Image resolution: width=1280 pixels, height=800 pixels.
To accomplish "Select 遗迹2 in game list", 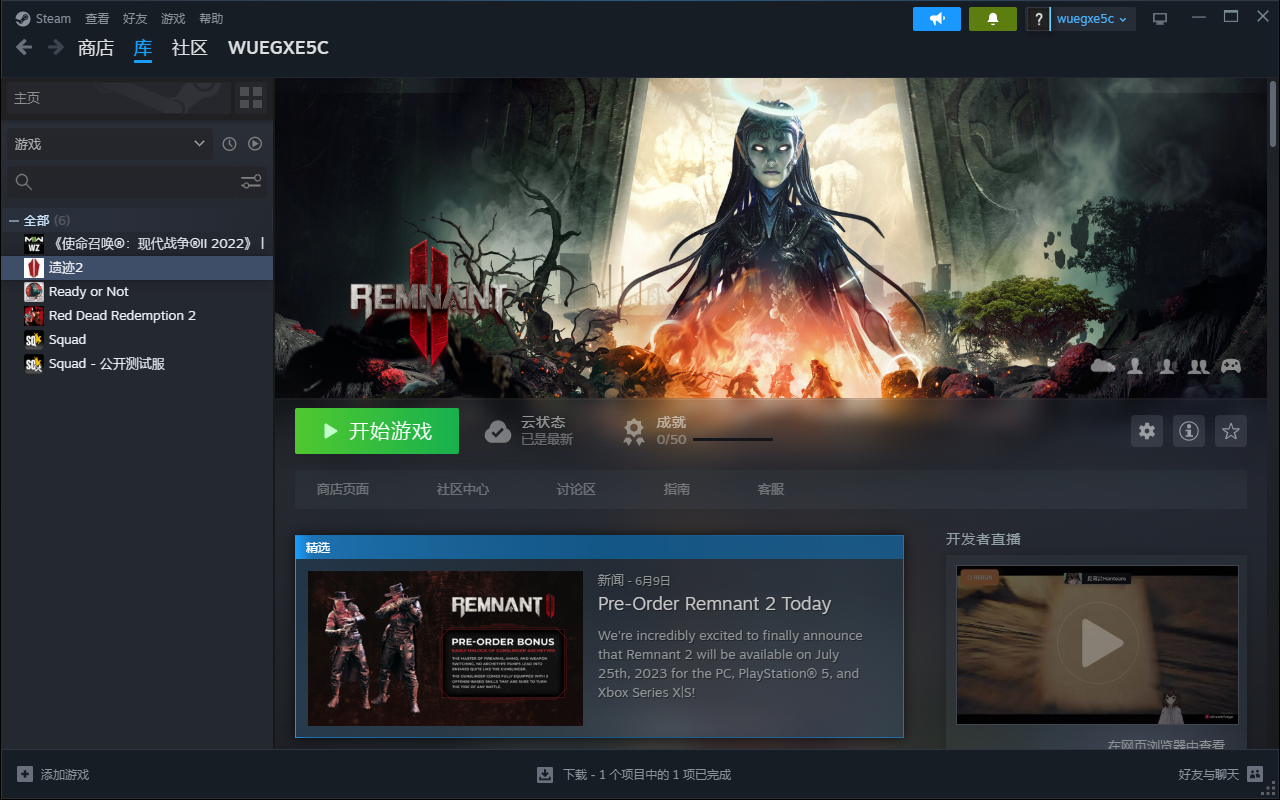I will point(137,267).
